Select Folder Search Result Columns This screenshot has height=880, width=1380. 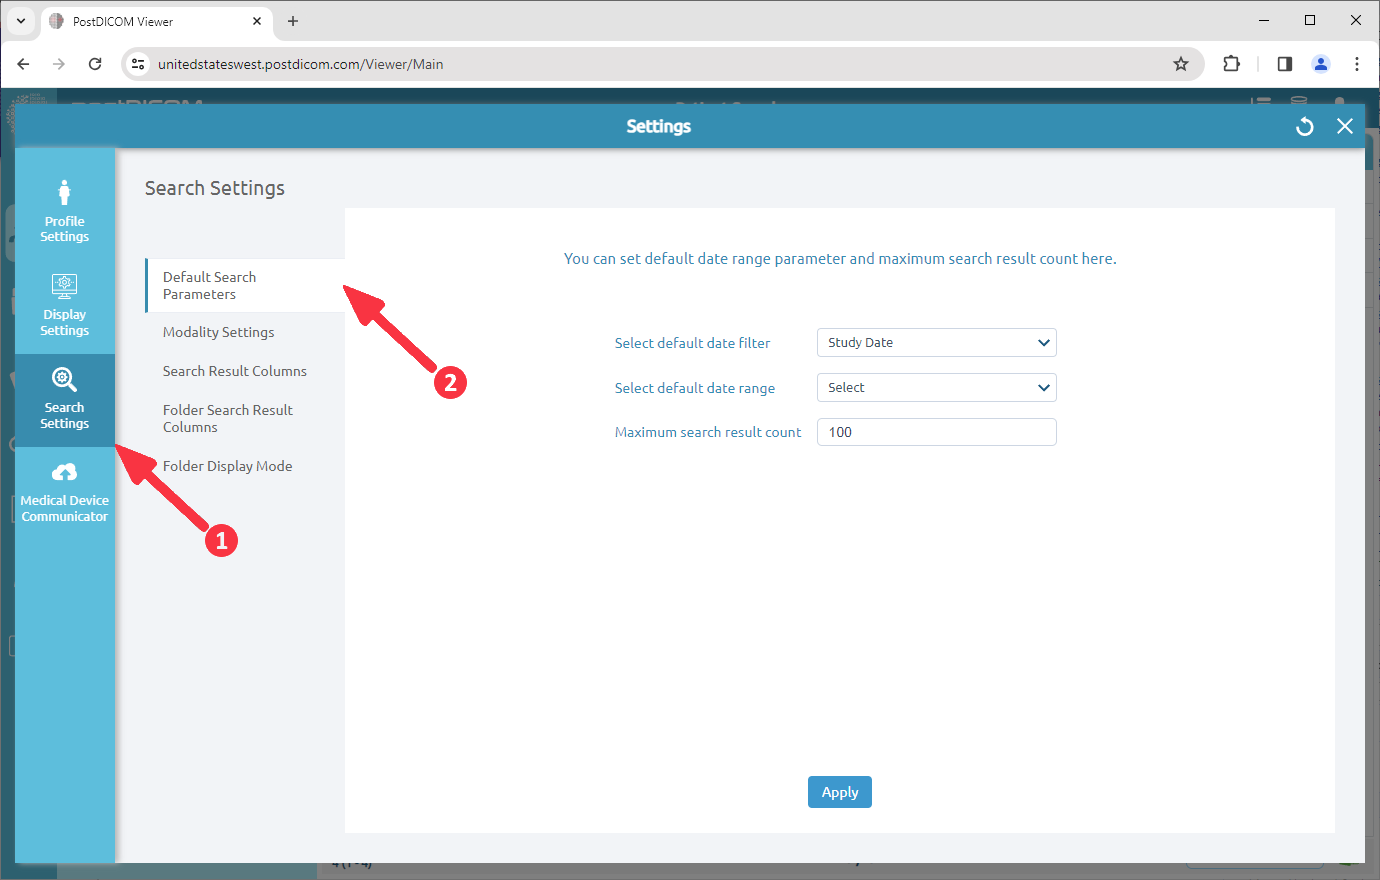pos(227,418)
